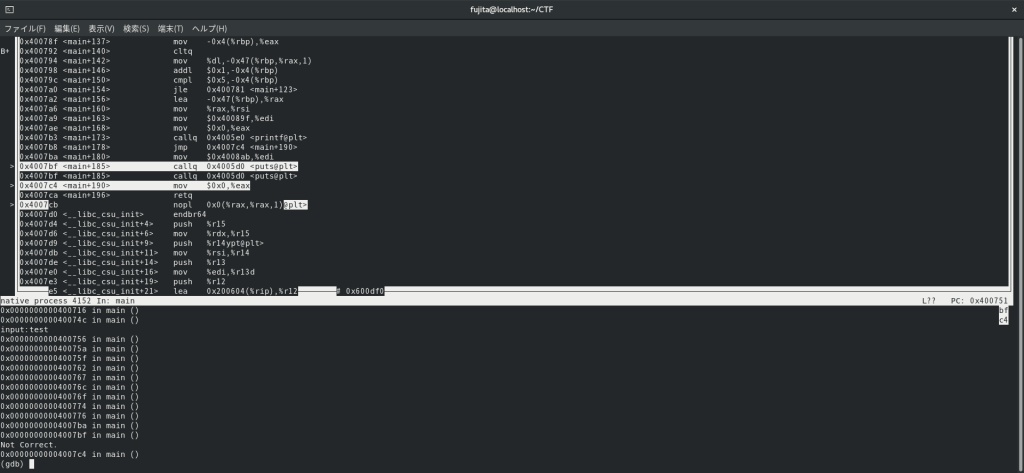This screenshot has height=473, width=1024.
Task: Click the 'native process 4152 In: main' status bar
Action: point(68,300)
